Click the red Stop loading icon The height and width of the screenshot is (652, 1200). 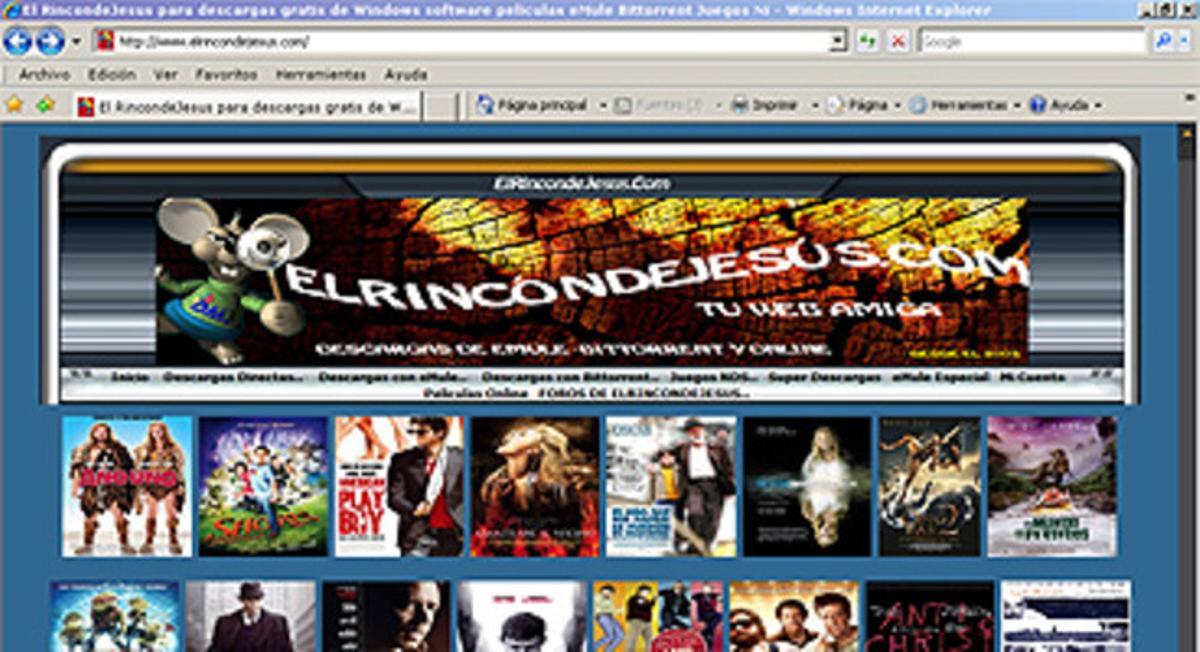click(898, 42)
